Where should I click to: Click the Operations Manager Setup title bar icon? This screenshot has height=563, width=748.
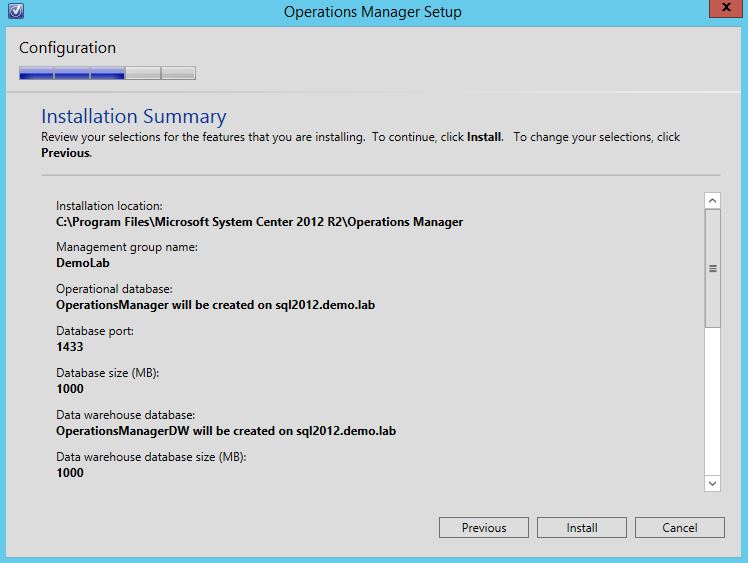click(x=13, y=12)
